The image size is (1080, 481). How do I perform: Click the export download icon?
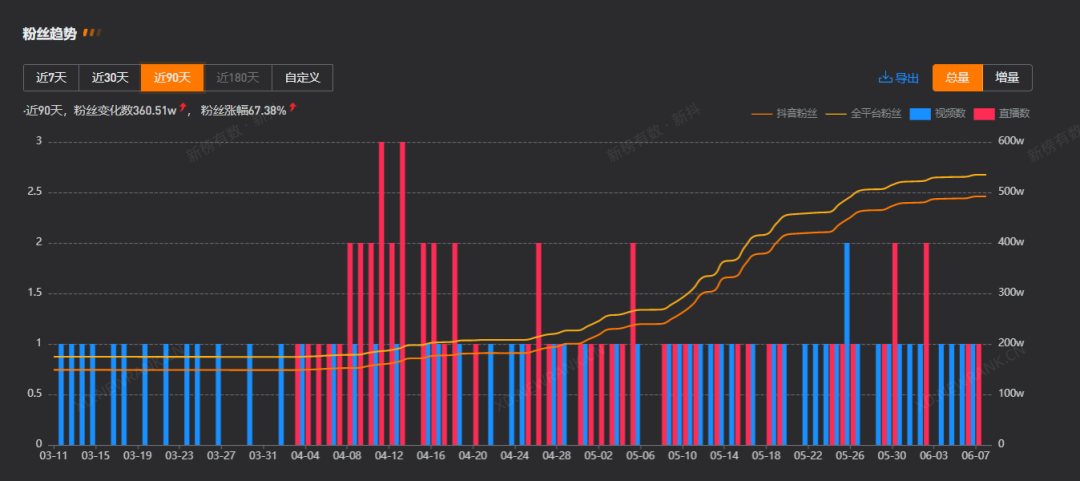coord(885,78)
